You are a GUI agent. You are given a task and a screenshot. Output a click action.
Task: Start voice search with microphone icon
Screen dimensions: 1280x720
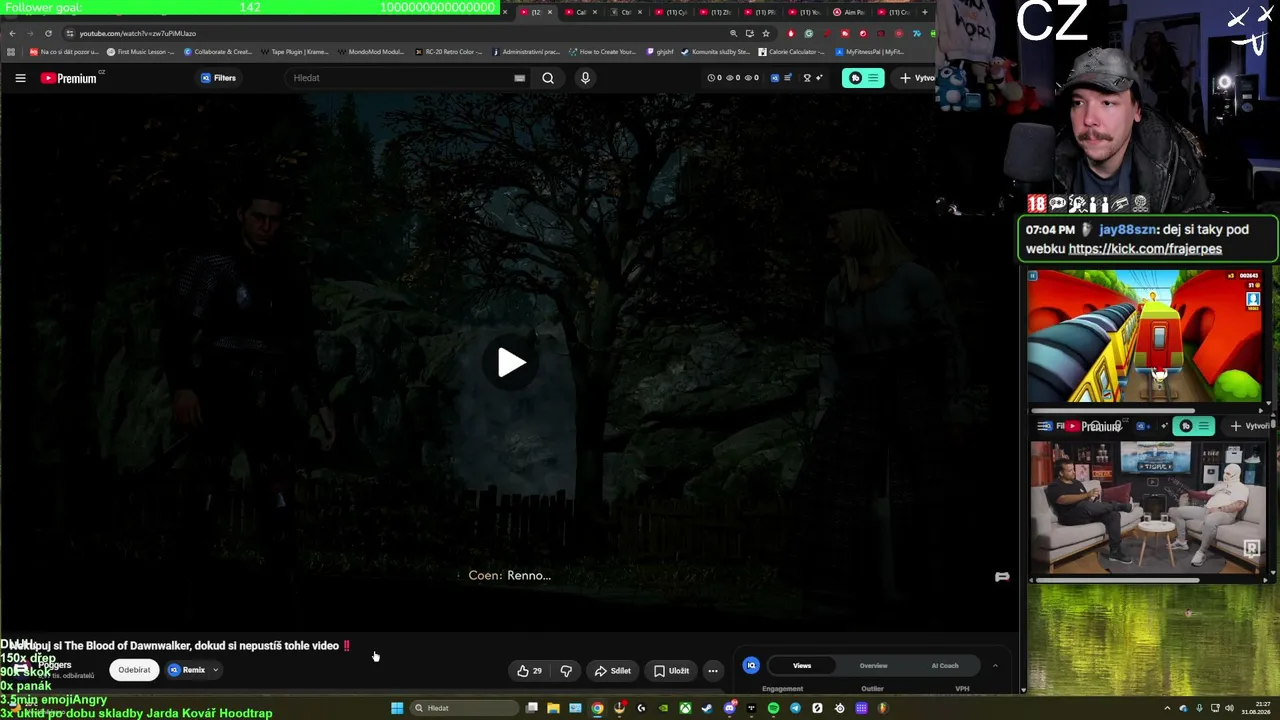click(585, 78)
